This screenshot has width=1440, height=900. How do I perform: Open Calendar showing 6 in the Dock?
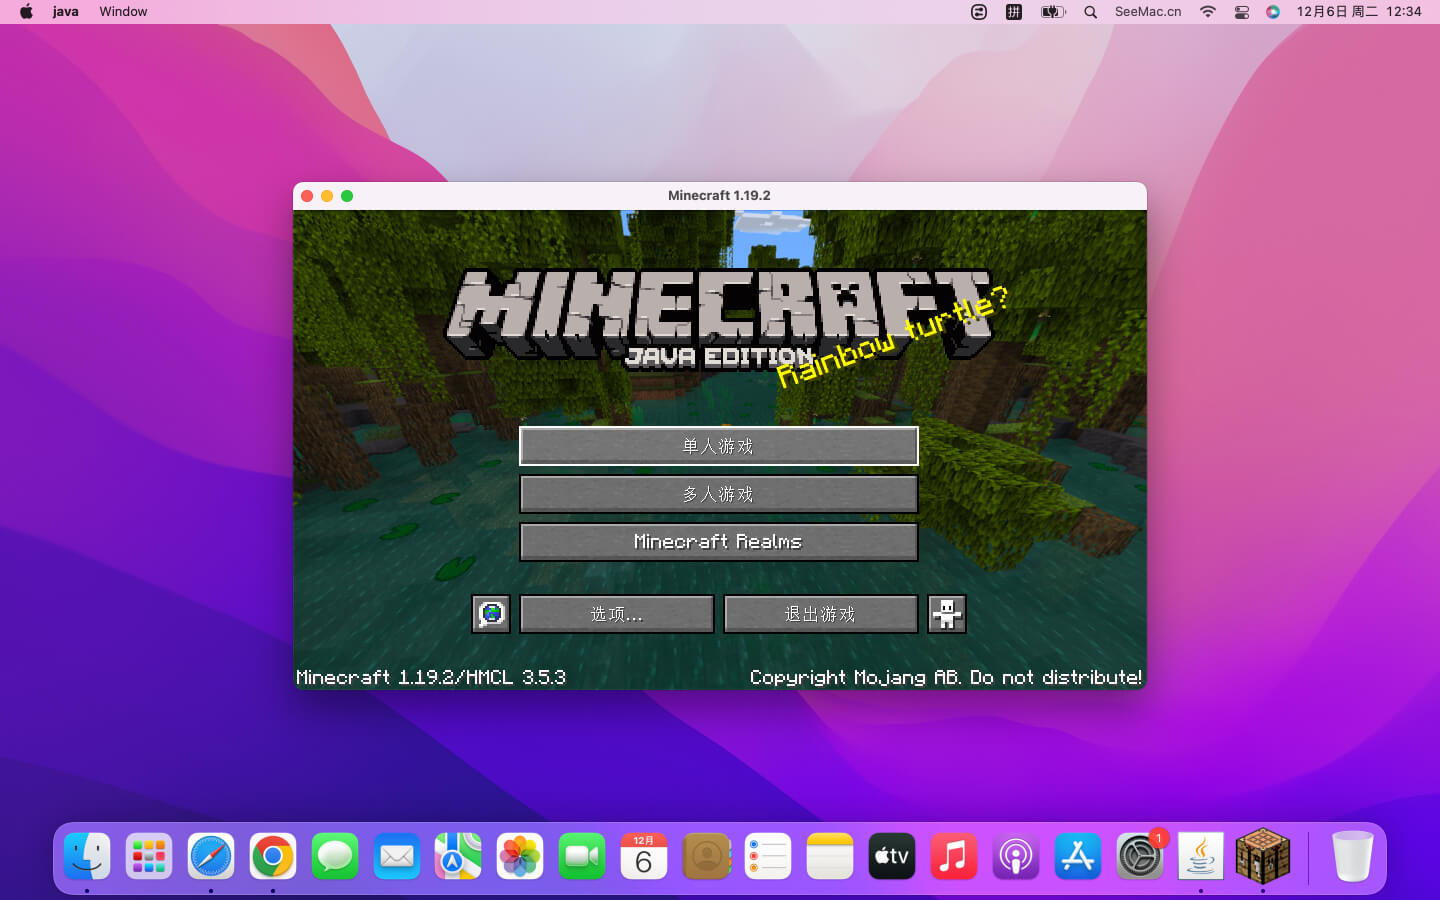644,857
